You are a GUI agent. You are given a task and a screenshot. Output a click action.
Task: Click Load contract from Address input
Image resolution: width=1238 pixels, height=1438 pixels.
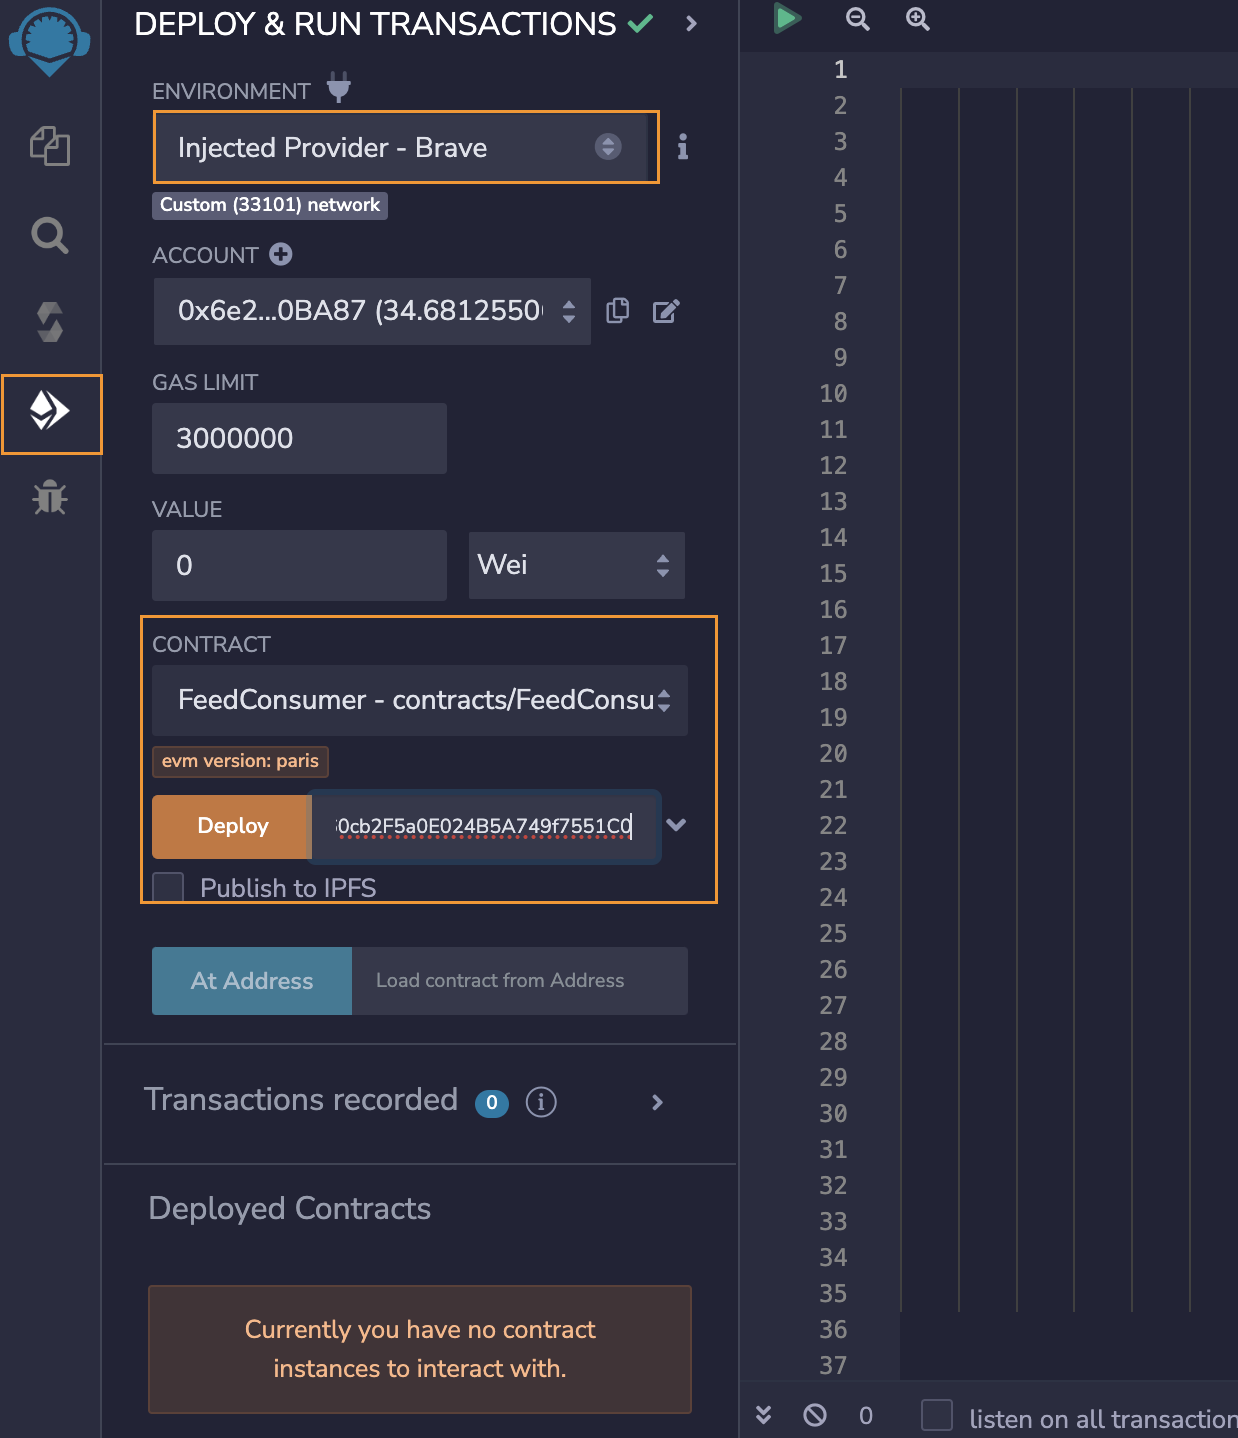(x=520, y=981)
